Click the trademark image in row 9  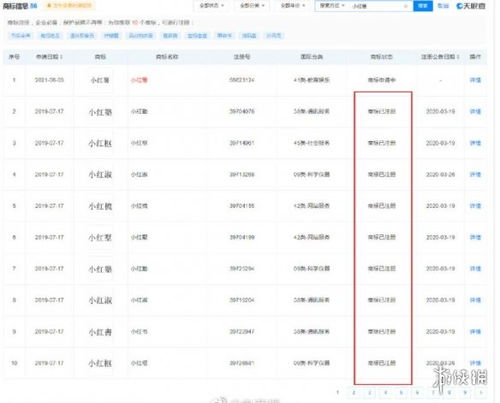click(x=100, y=332)
